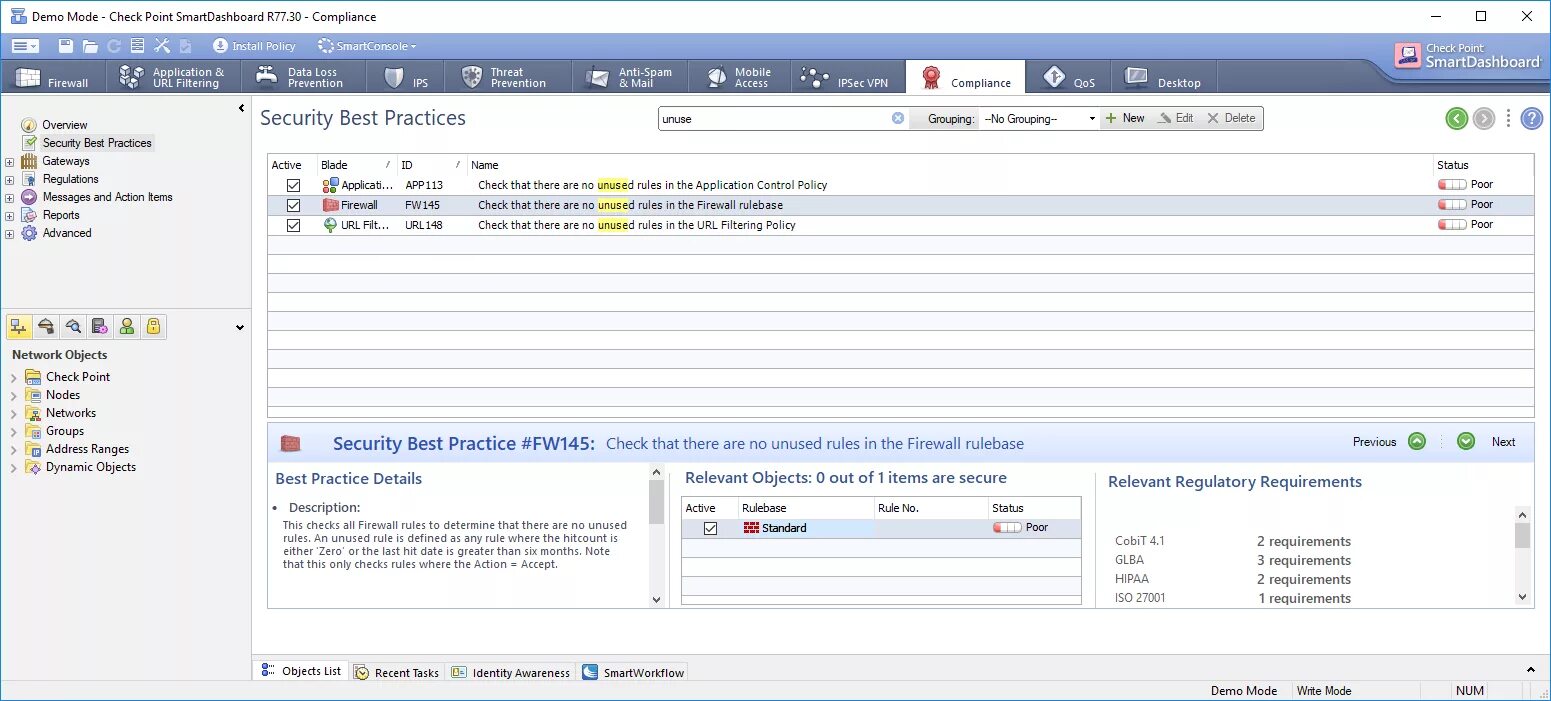Open the Desktop tab
This screenshot has width=1551, height=701.
pos(1163,77)
